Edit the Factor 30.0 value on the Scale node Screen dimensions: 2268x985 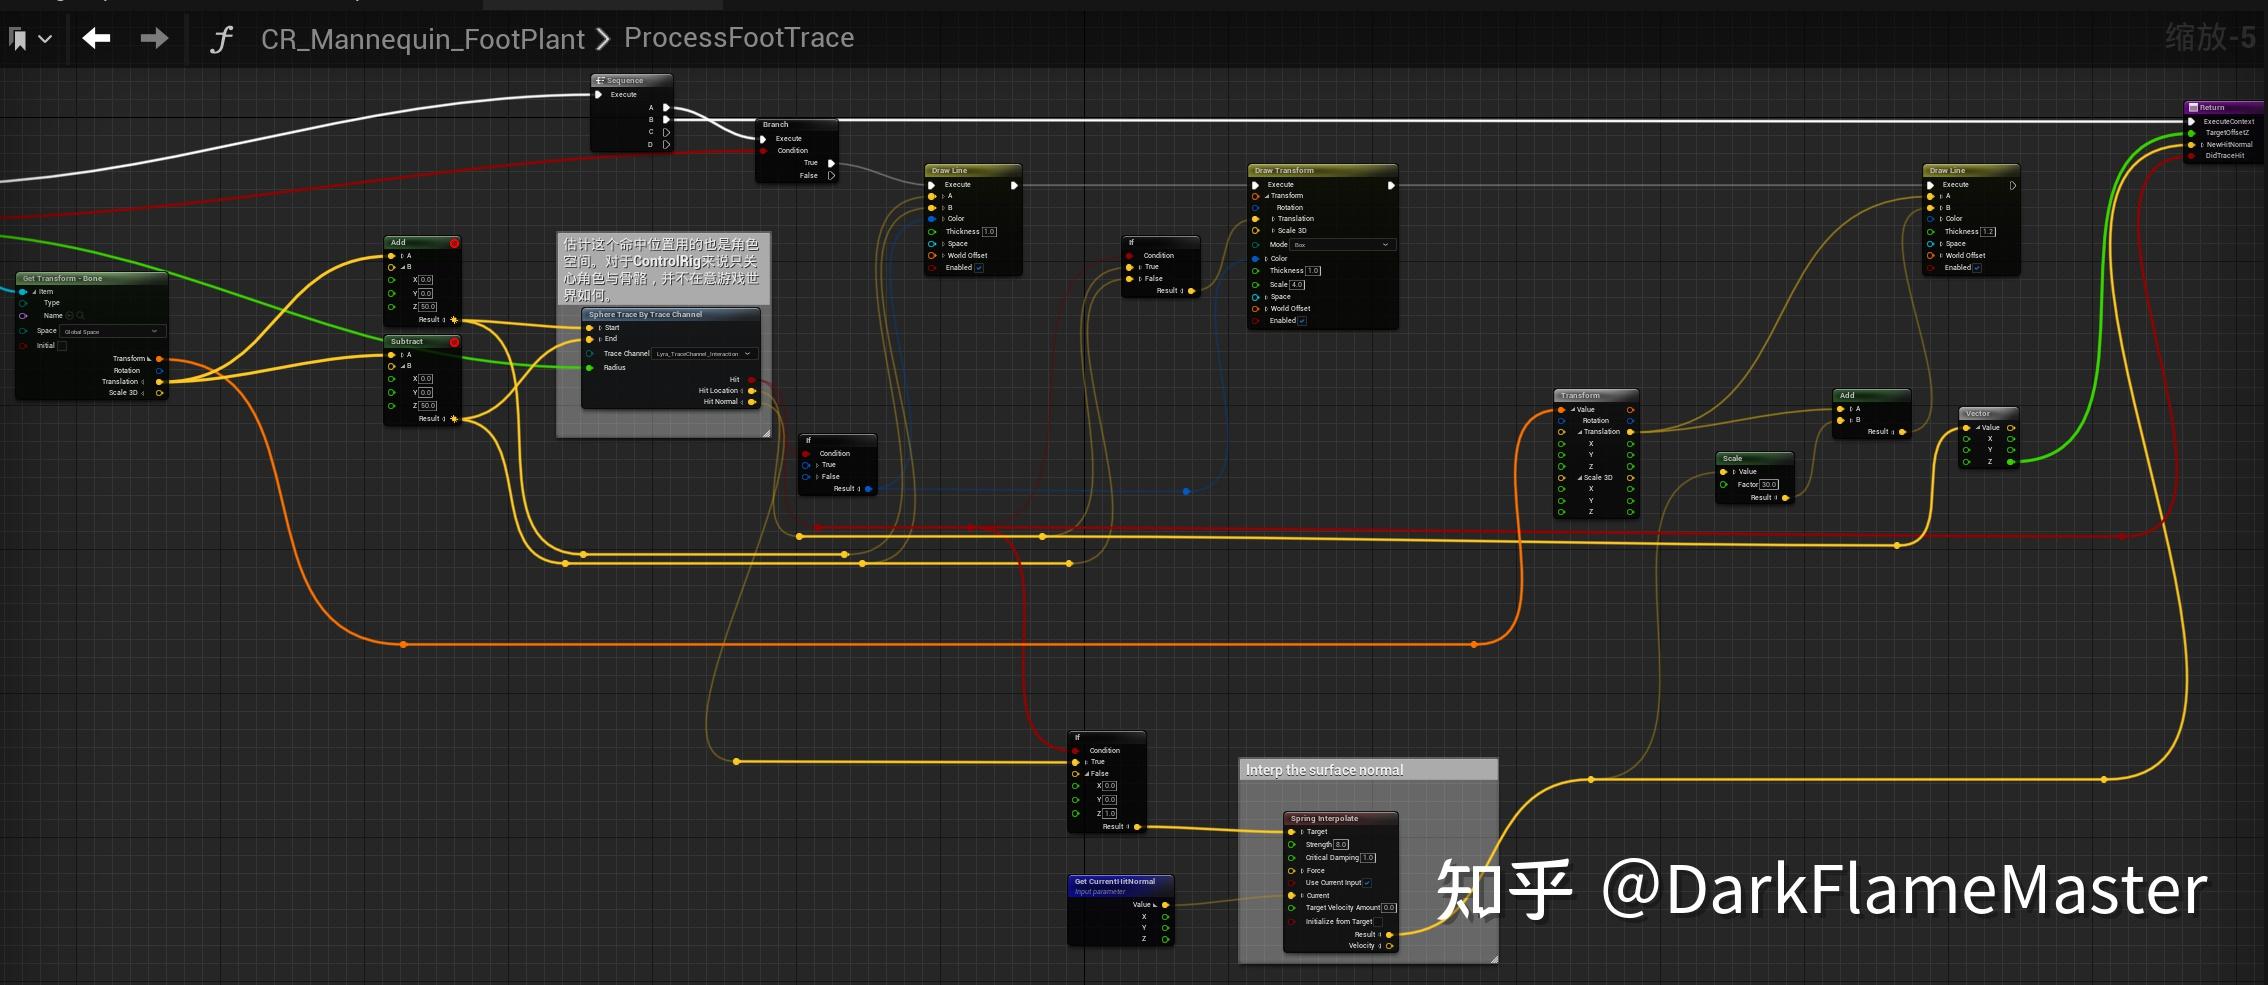pos(1769,484)
